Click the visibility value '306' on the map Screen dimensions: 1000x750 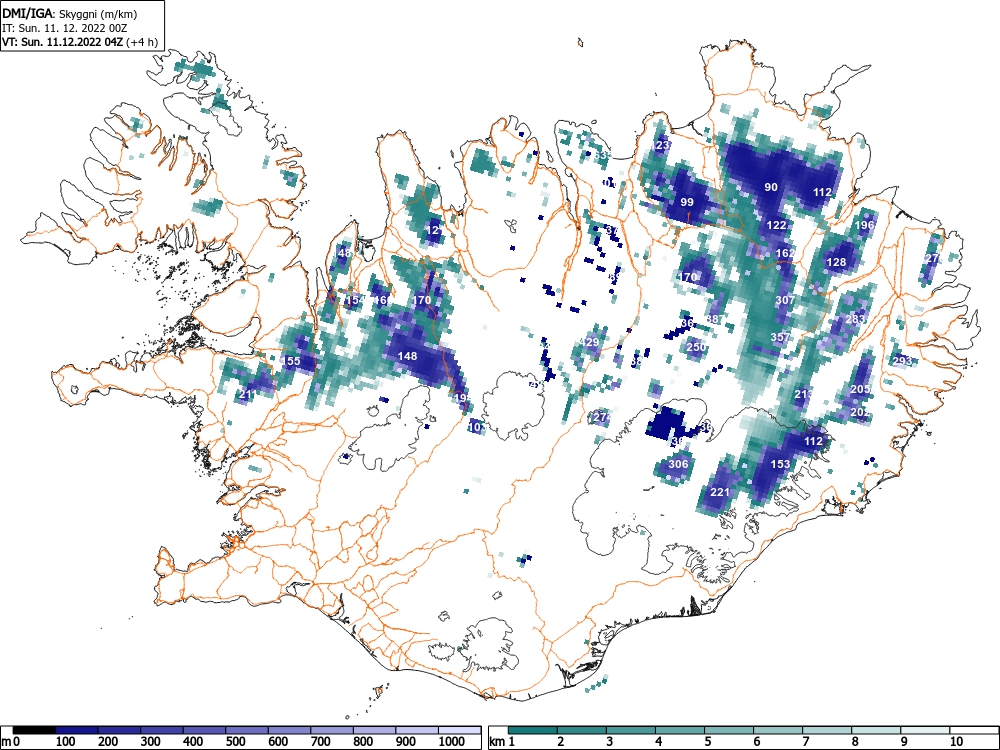point(678,464)
